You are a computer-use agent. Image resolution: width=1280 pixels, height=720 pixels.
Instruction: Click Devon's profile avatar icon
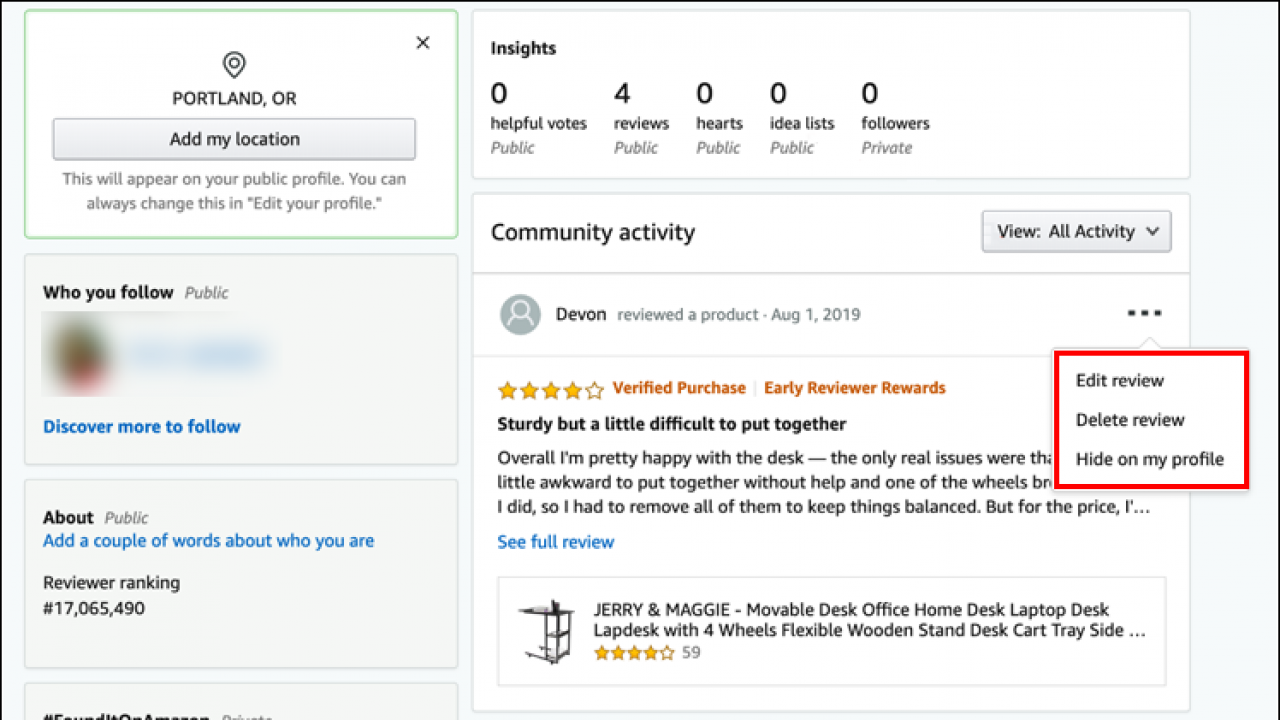click(x=520, y=313)
